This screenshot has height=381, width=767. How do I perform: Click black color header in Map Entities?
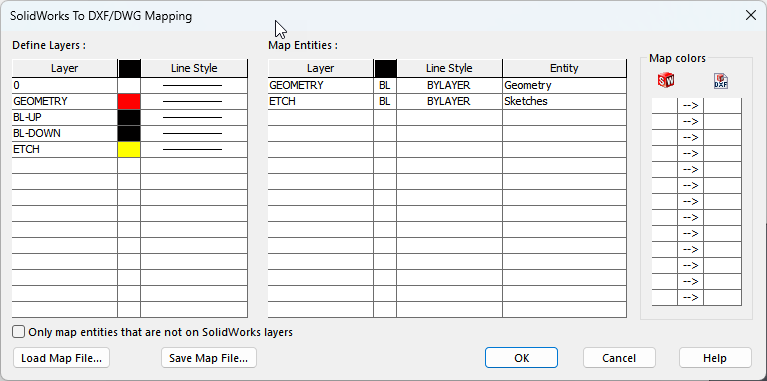point(385,68)
